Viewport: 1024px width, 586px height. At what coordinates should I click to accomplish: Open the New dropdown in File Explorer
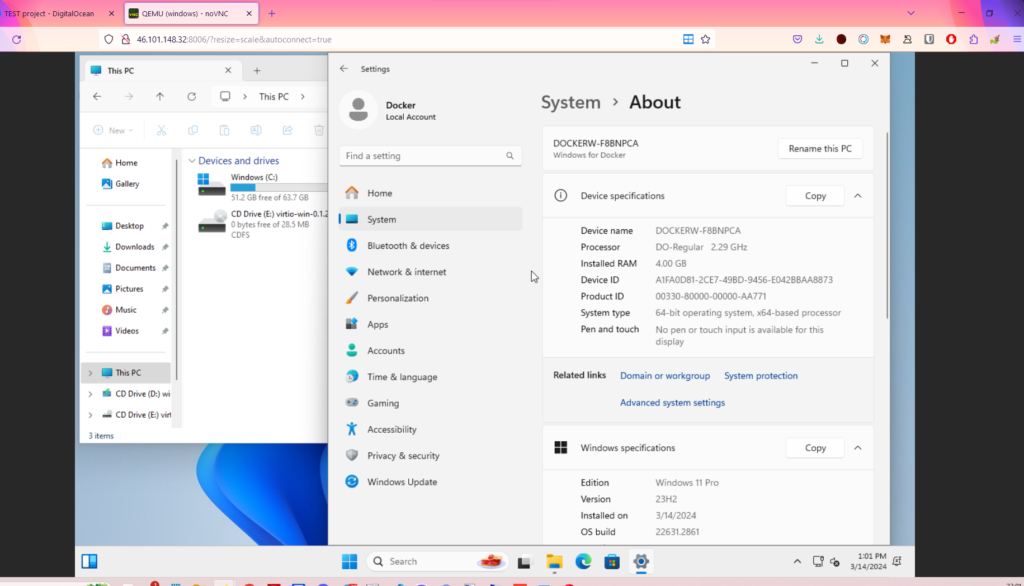point(113,130)
